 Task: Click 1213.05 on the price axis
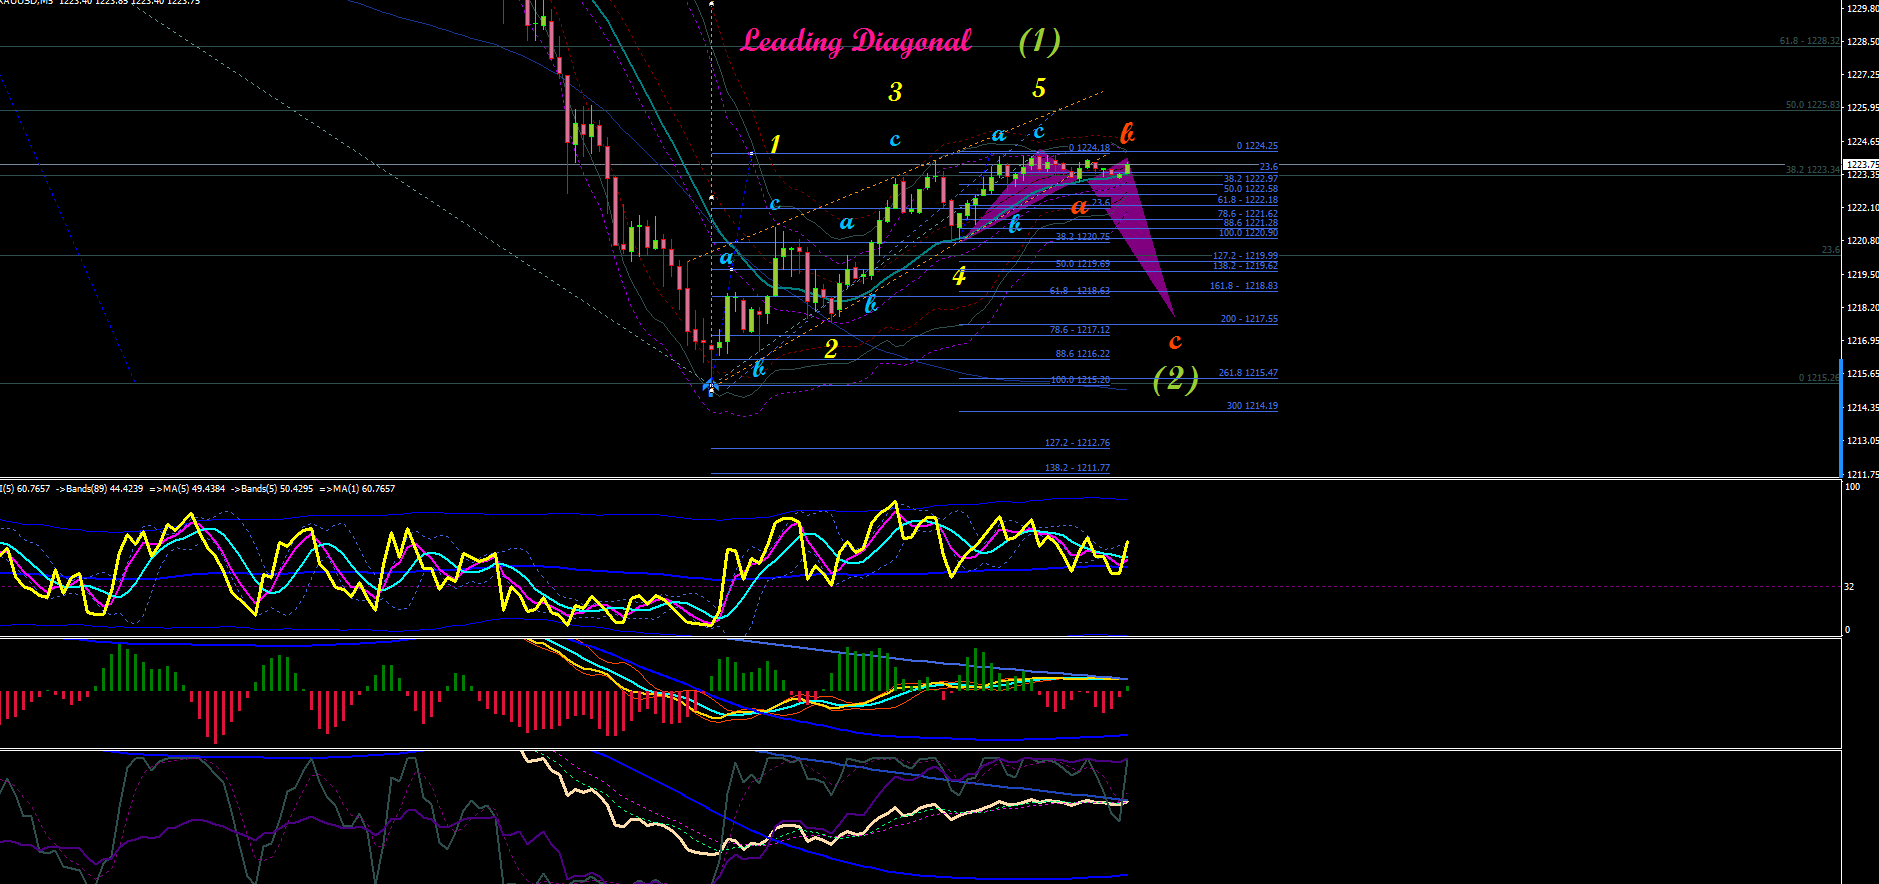point(1862,441)
